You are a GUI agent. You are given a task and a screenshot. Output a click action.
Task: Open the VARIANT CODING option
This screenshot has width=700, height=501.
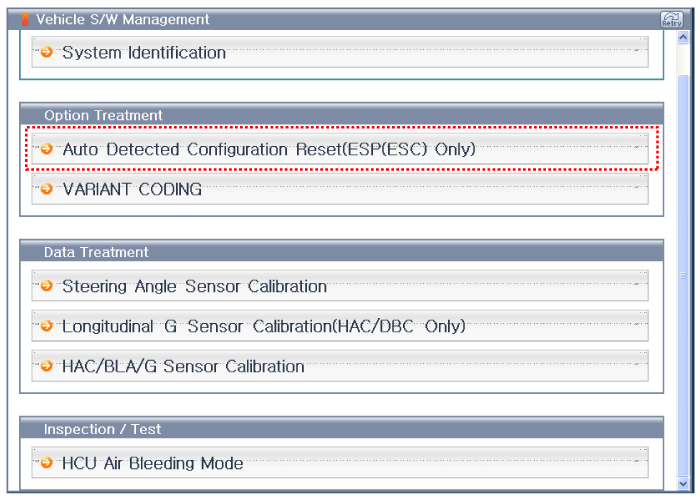tap(132, 189)
